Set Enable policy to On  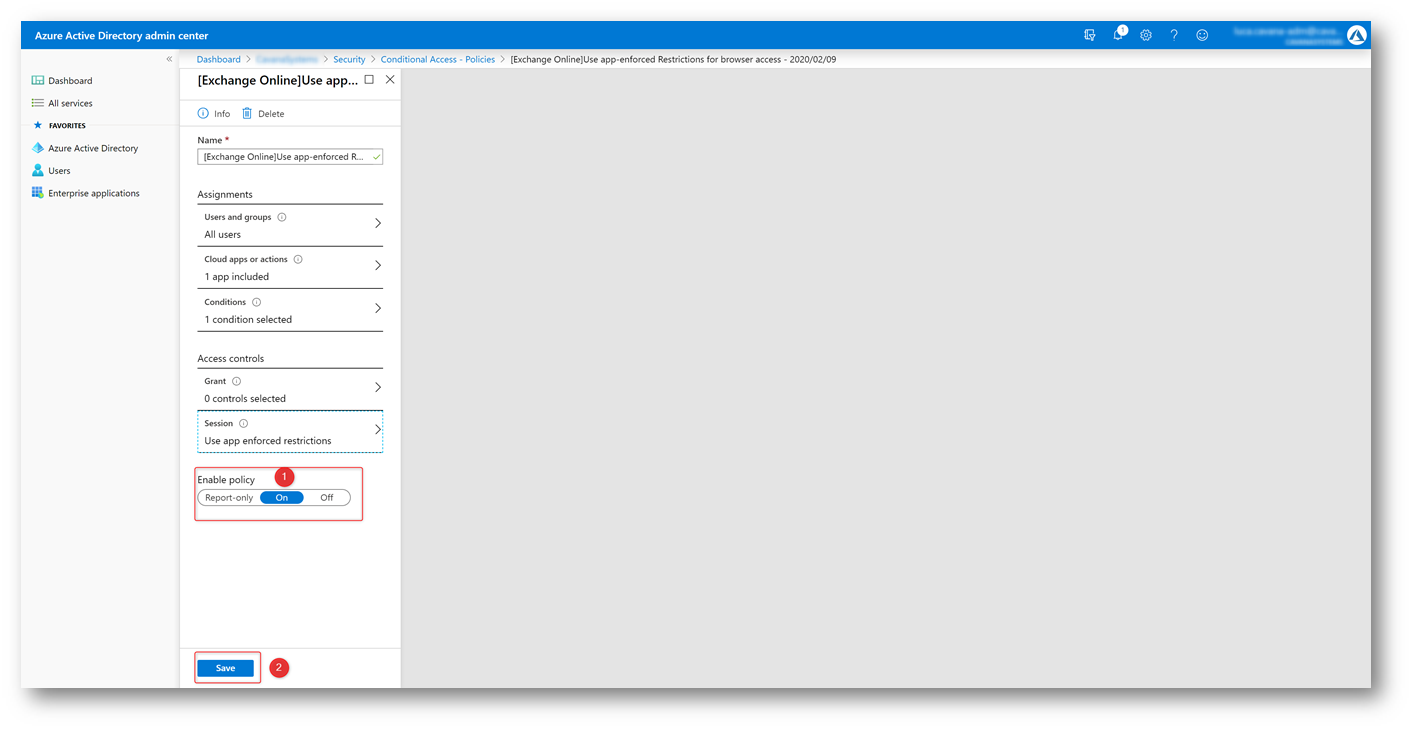[x=282, y=498]
